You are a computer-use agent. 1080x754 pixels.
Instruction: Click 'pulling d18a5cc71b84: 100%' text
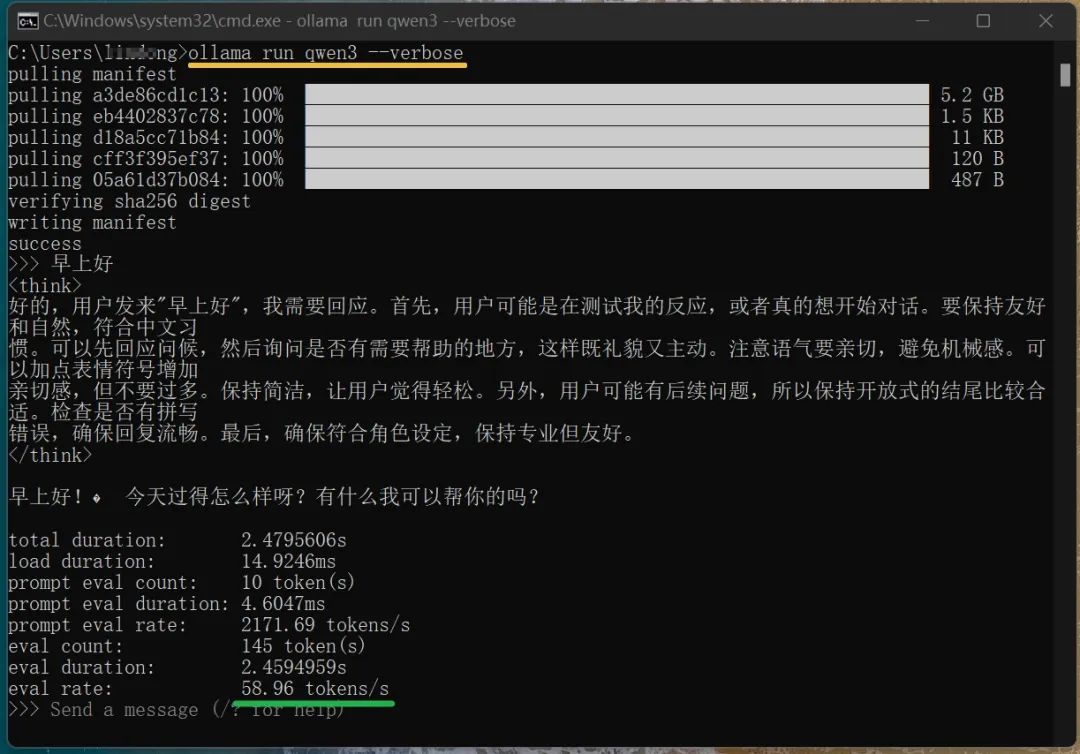pos(146,137)
